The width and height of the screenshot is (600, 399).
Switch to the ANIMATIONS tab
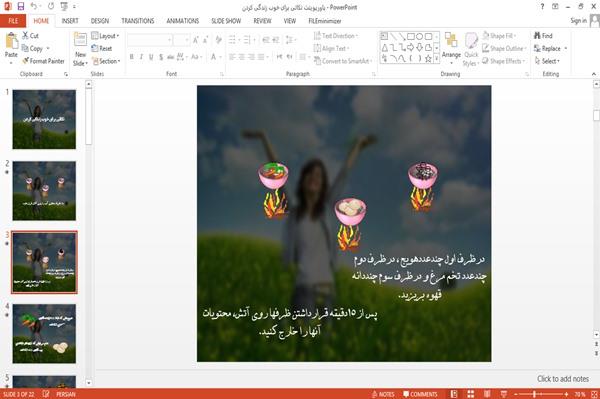(x=183, y=21)
